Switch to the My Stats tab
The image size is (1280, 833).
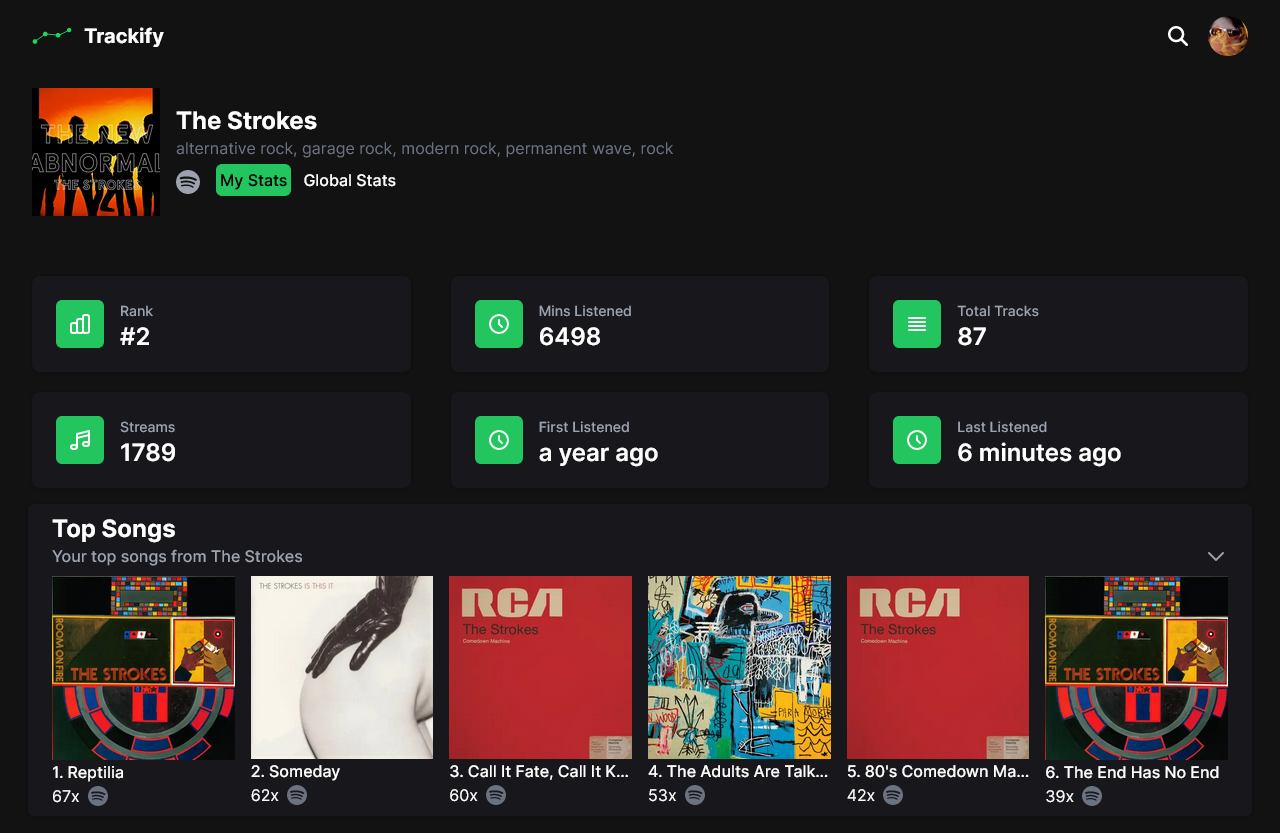pyautogui.click(x=253, y=180)
